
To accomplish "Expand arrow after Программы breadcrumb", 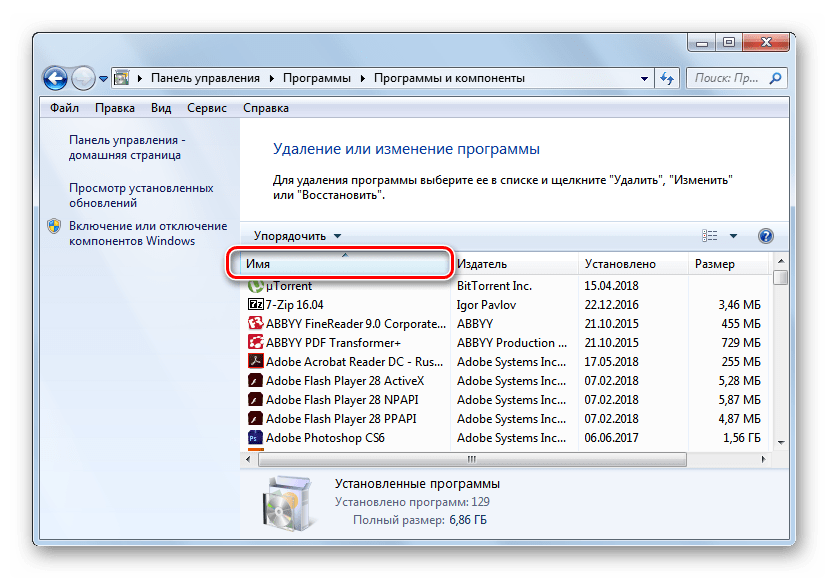I will [x=363, y=79].
